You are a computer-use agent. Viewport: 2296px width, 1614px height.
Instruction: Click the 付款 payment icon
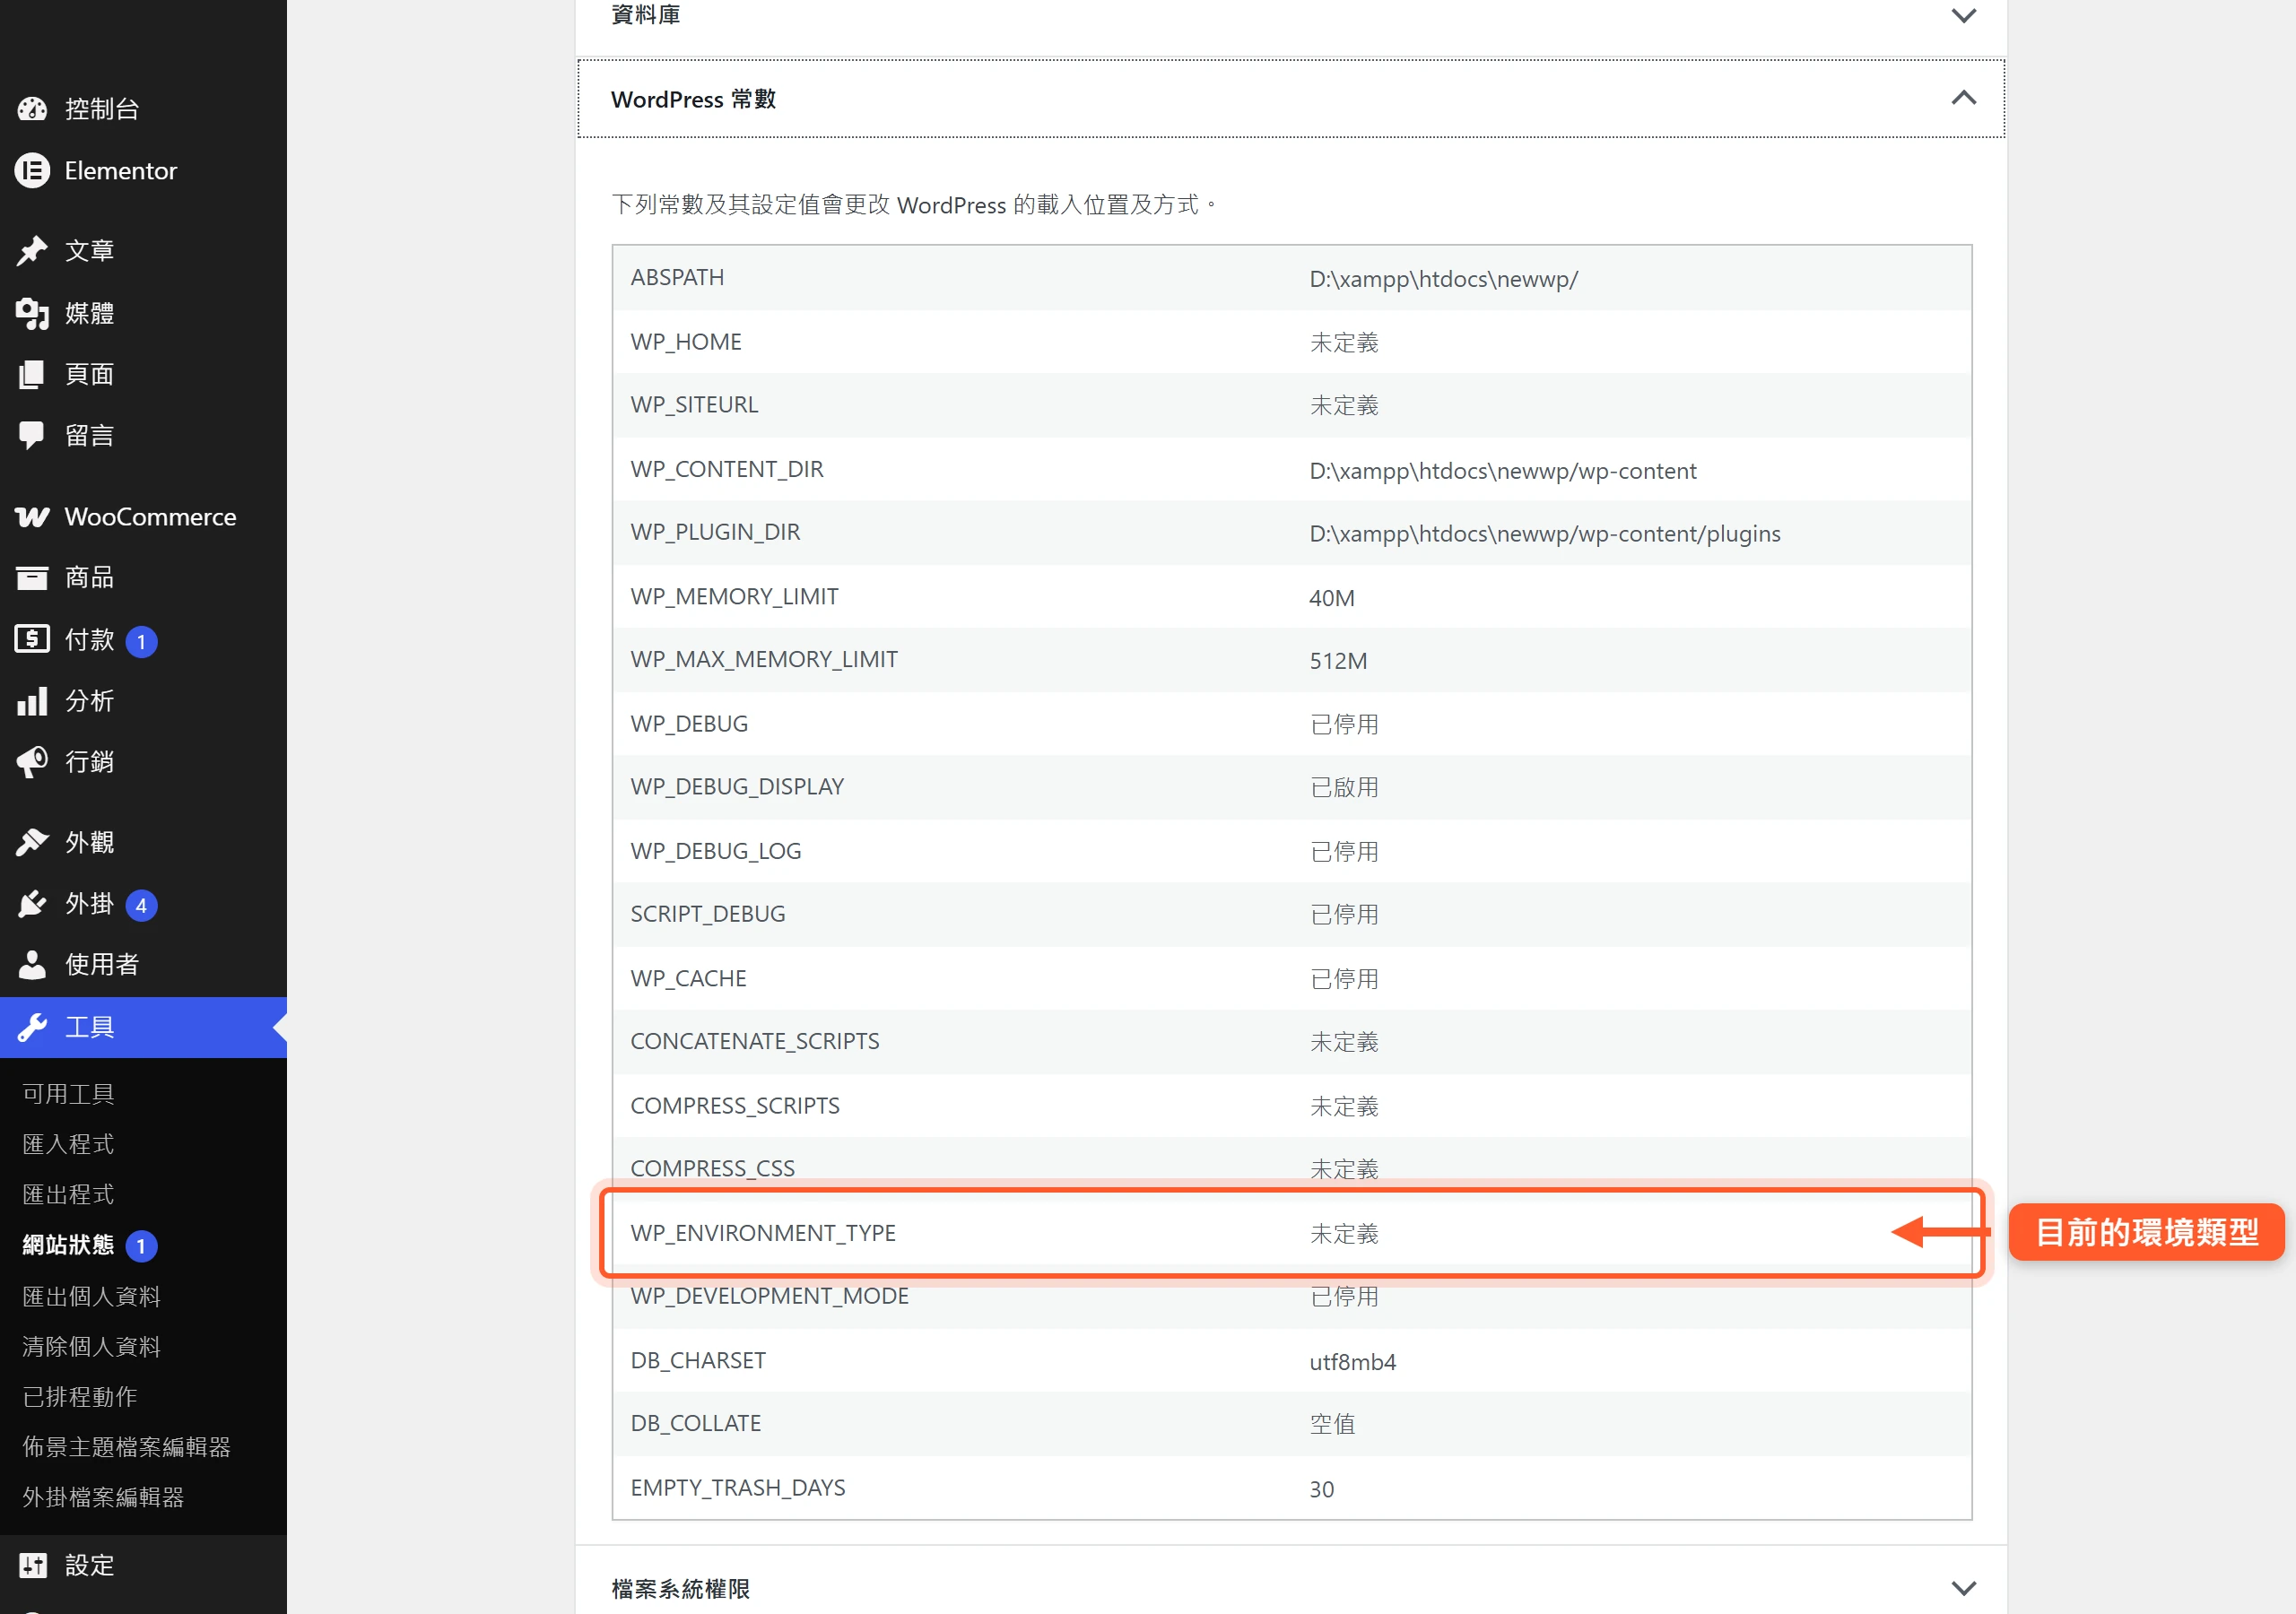(x=32, y=639)
